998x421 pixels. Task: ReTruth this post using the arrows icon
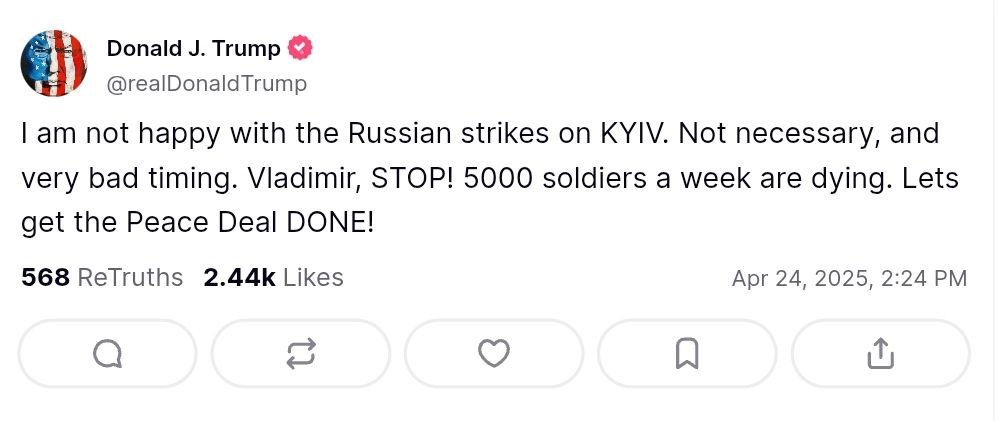point(300,353)
